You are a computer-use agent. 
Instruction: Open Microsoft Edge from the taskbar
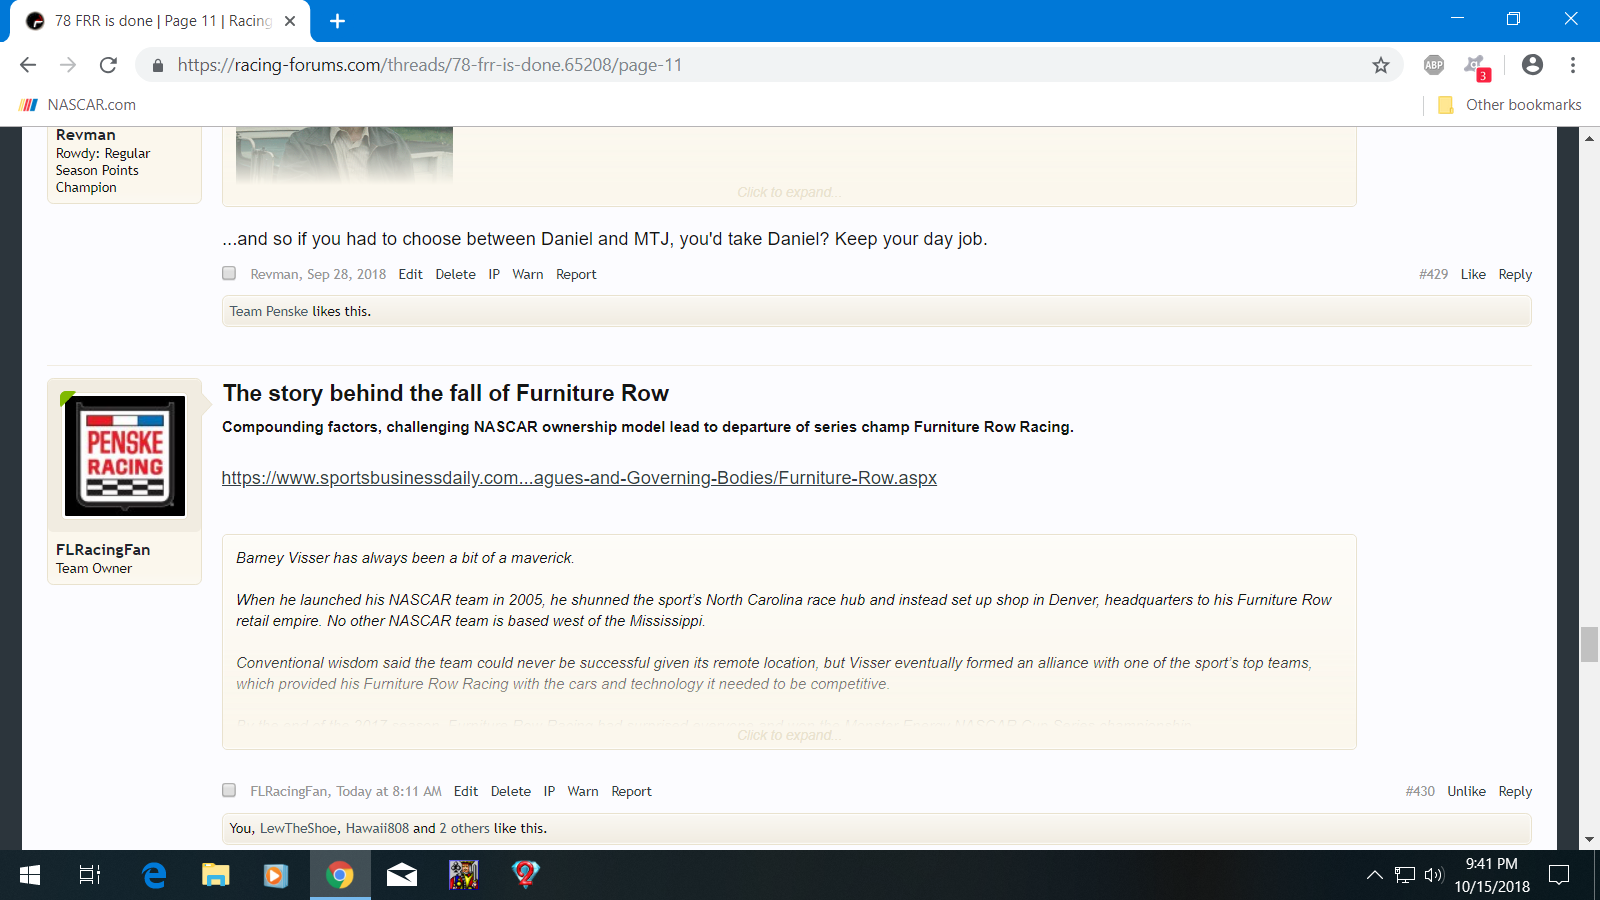pyautogui.click(x=154, y=875)
